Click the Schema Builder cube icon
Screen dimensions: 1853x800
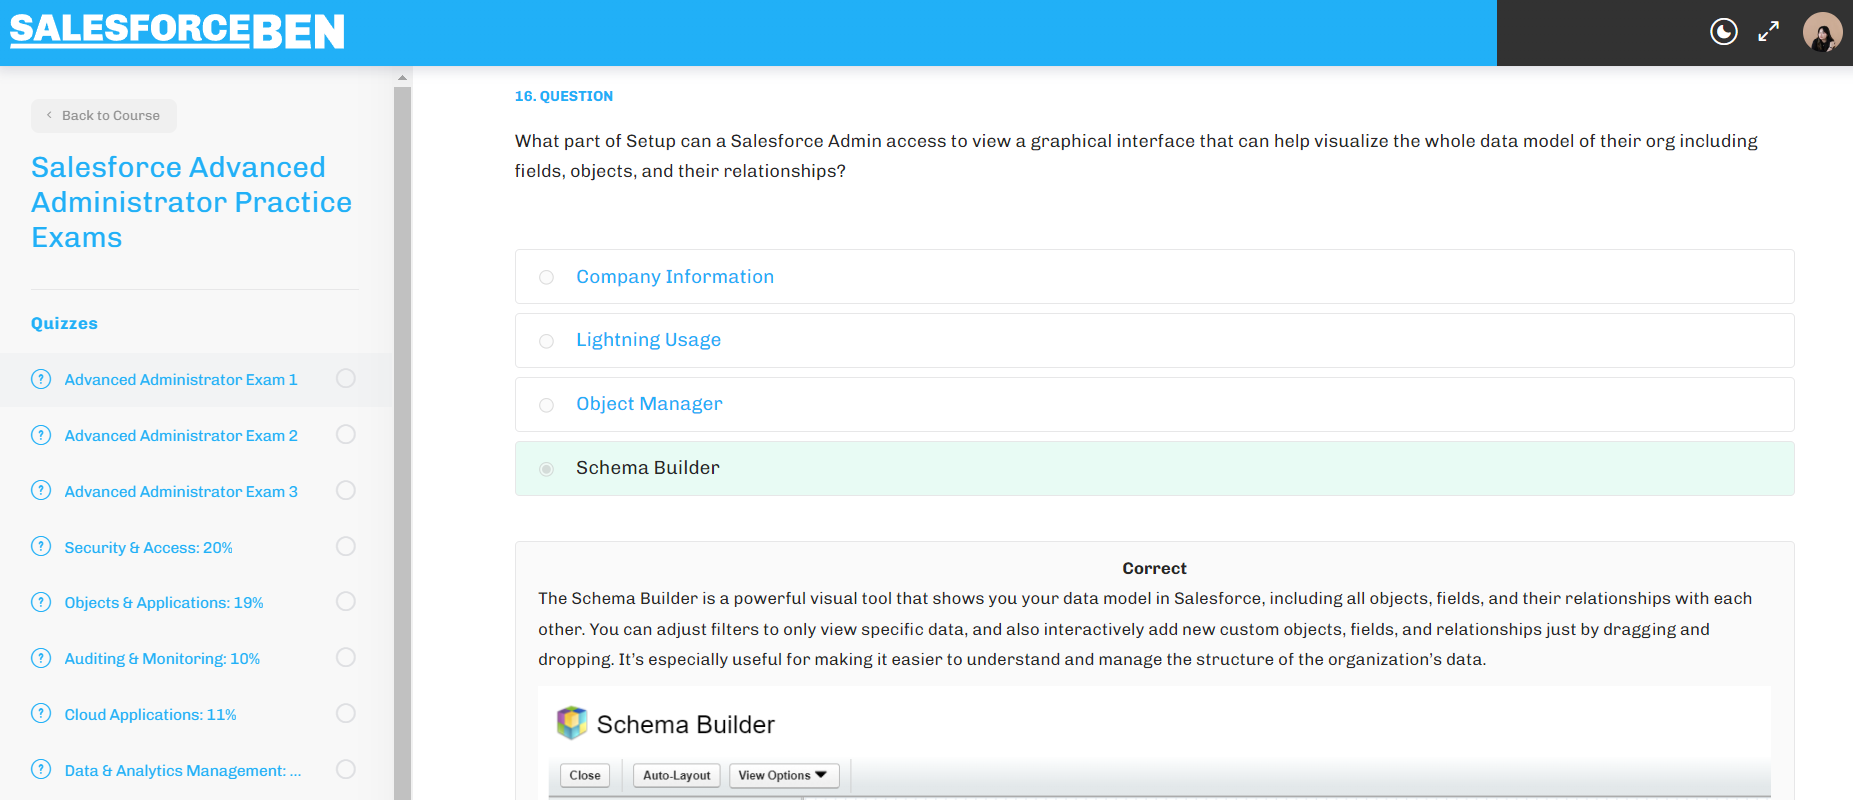(572, 723)
